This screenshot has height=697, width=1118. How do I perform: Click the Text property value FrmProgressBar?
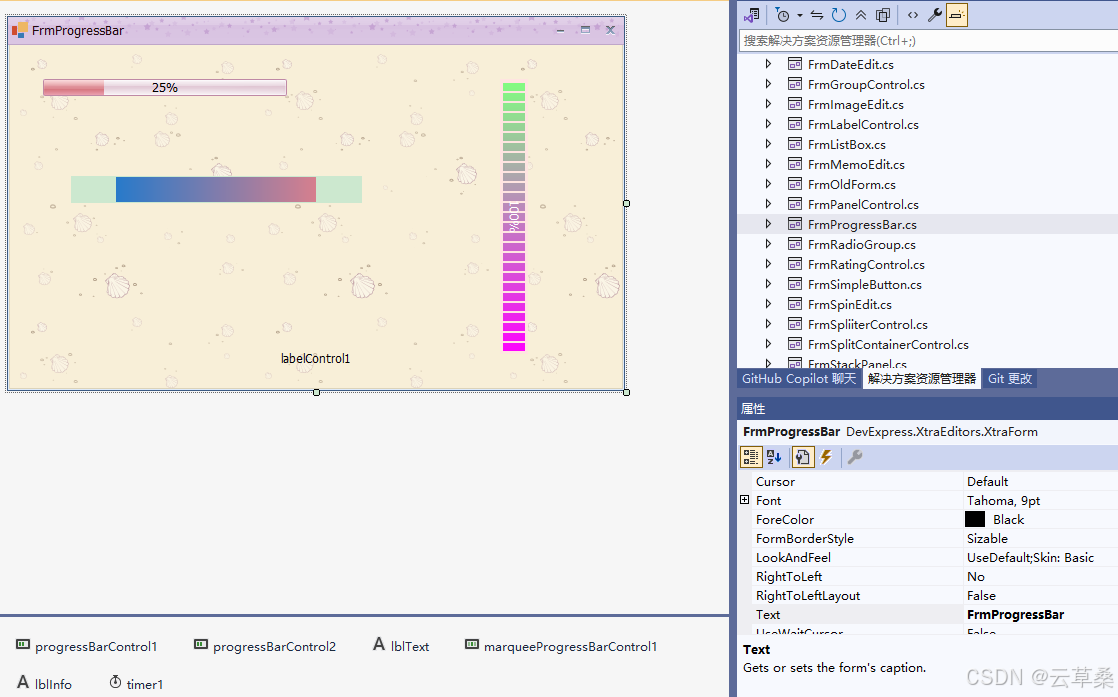coord(1015,614)
